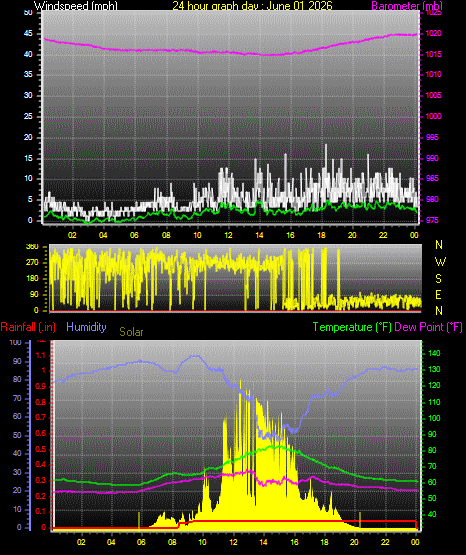The image size is (466, 555).
Task: Click the '140' temperature axis value
Action: [x=434, y=353]
